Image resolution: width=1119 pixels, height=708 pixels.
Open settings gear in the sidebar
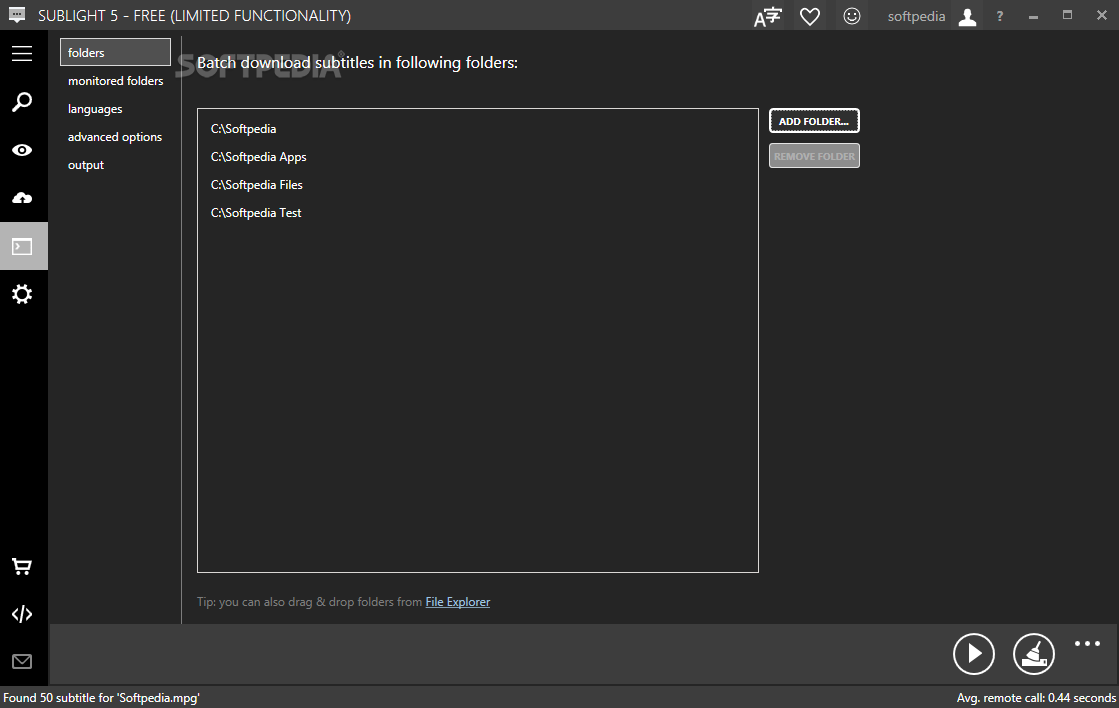[x=22, y=294]
